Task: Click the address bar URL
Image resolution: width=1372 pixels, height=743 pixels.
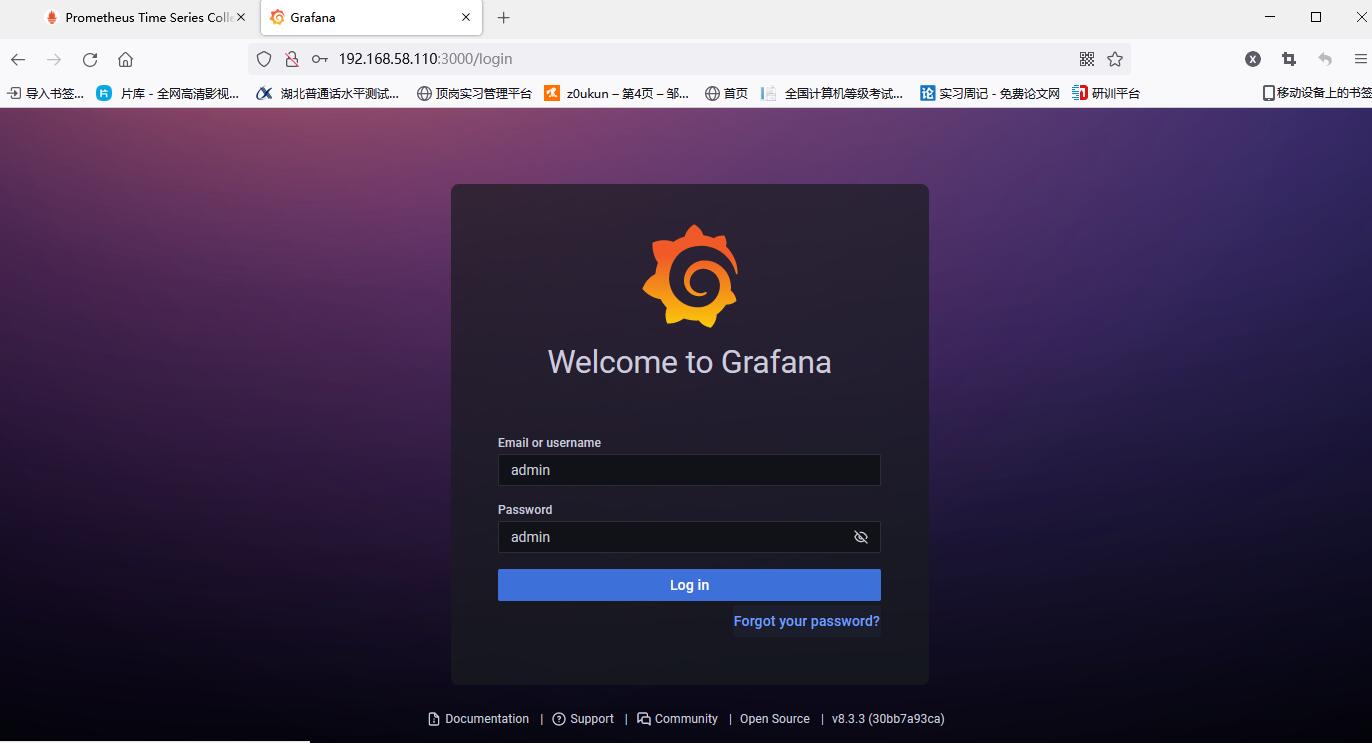Action: point(425,59)
